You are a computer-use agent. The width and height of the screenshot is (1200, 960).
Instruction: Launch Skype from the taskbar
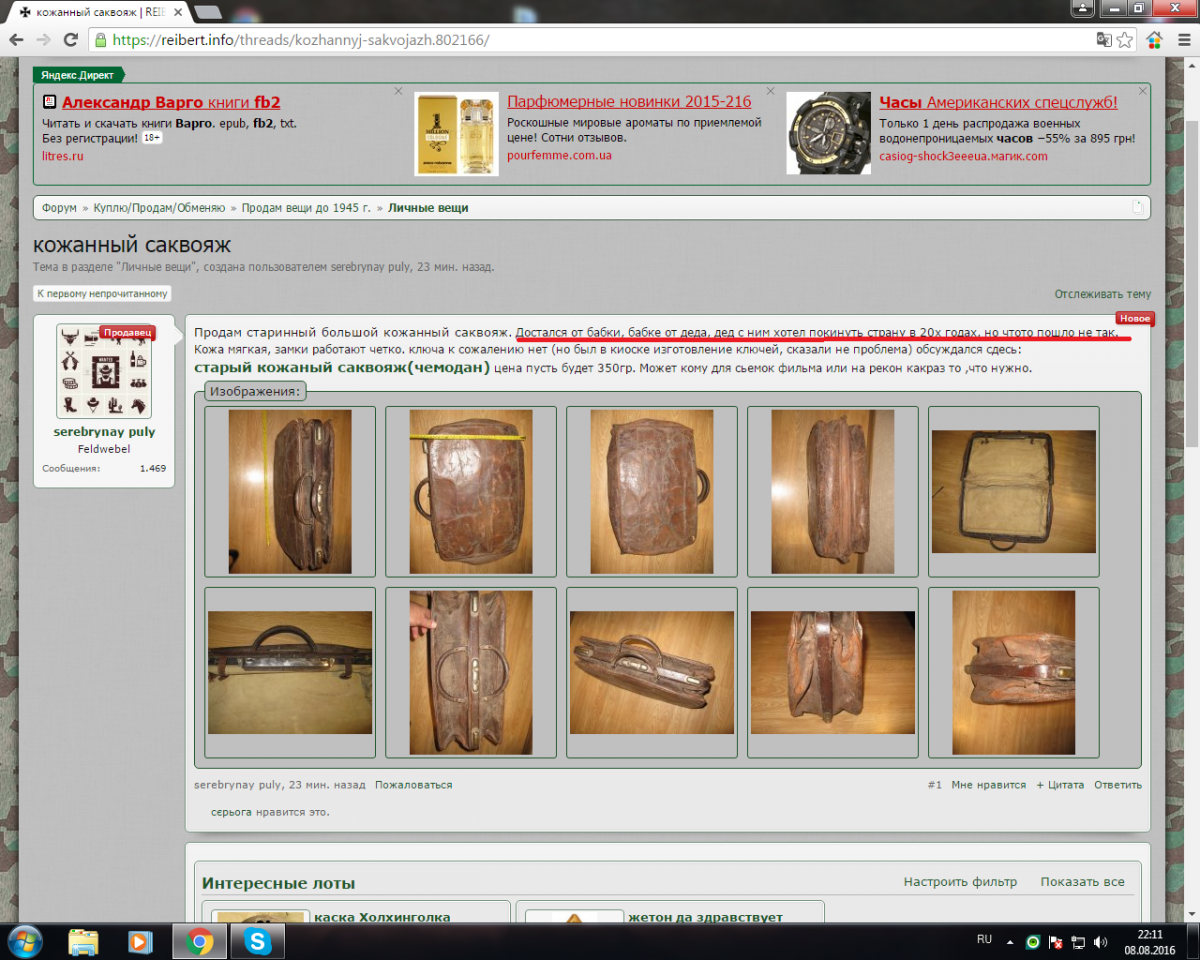coord(258,941)
